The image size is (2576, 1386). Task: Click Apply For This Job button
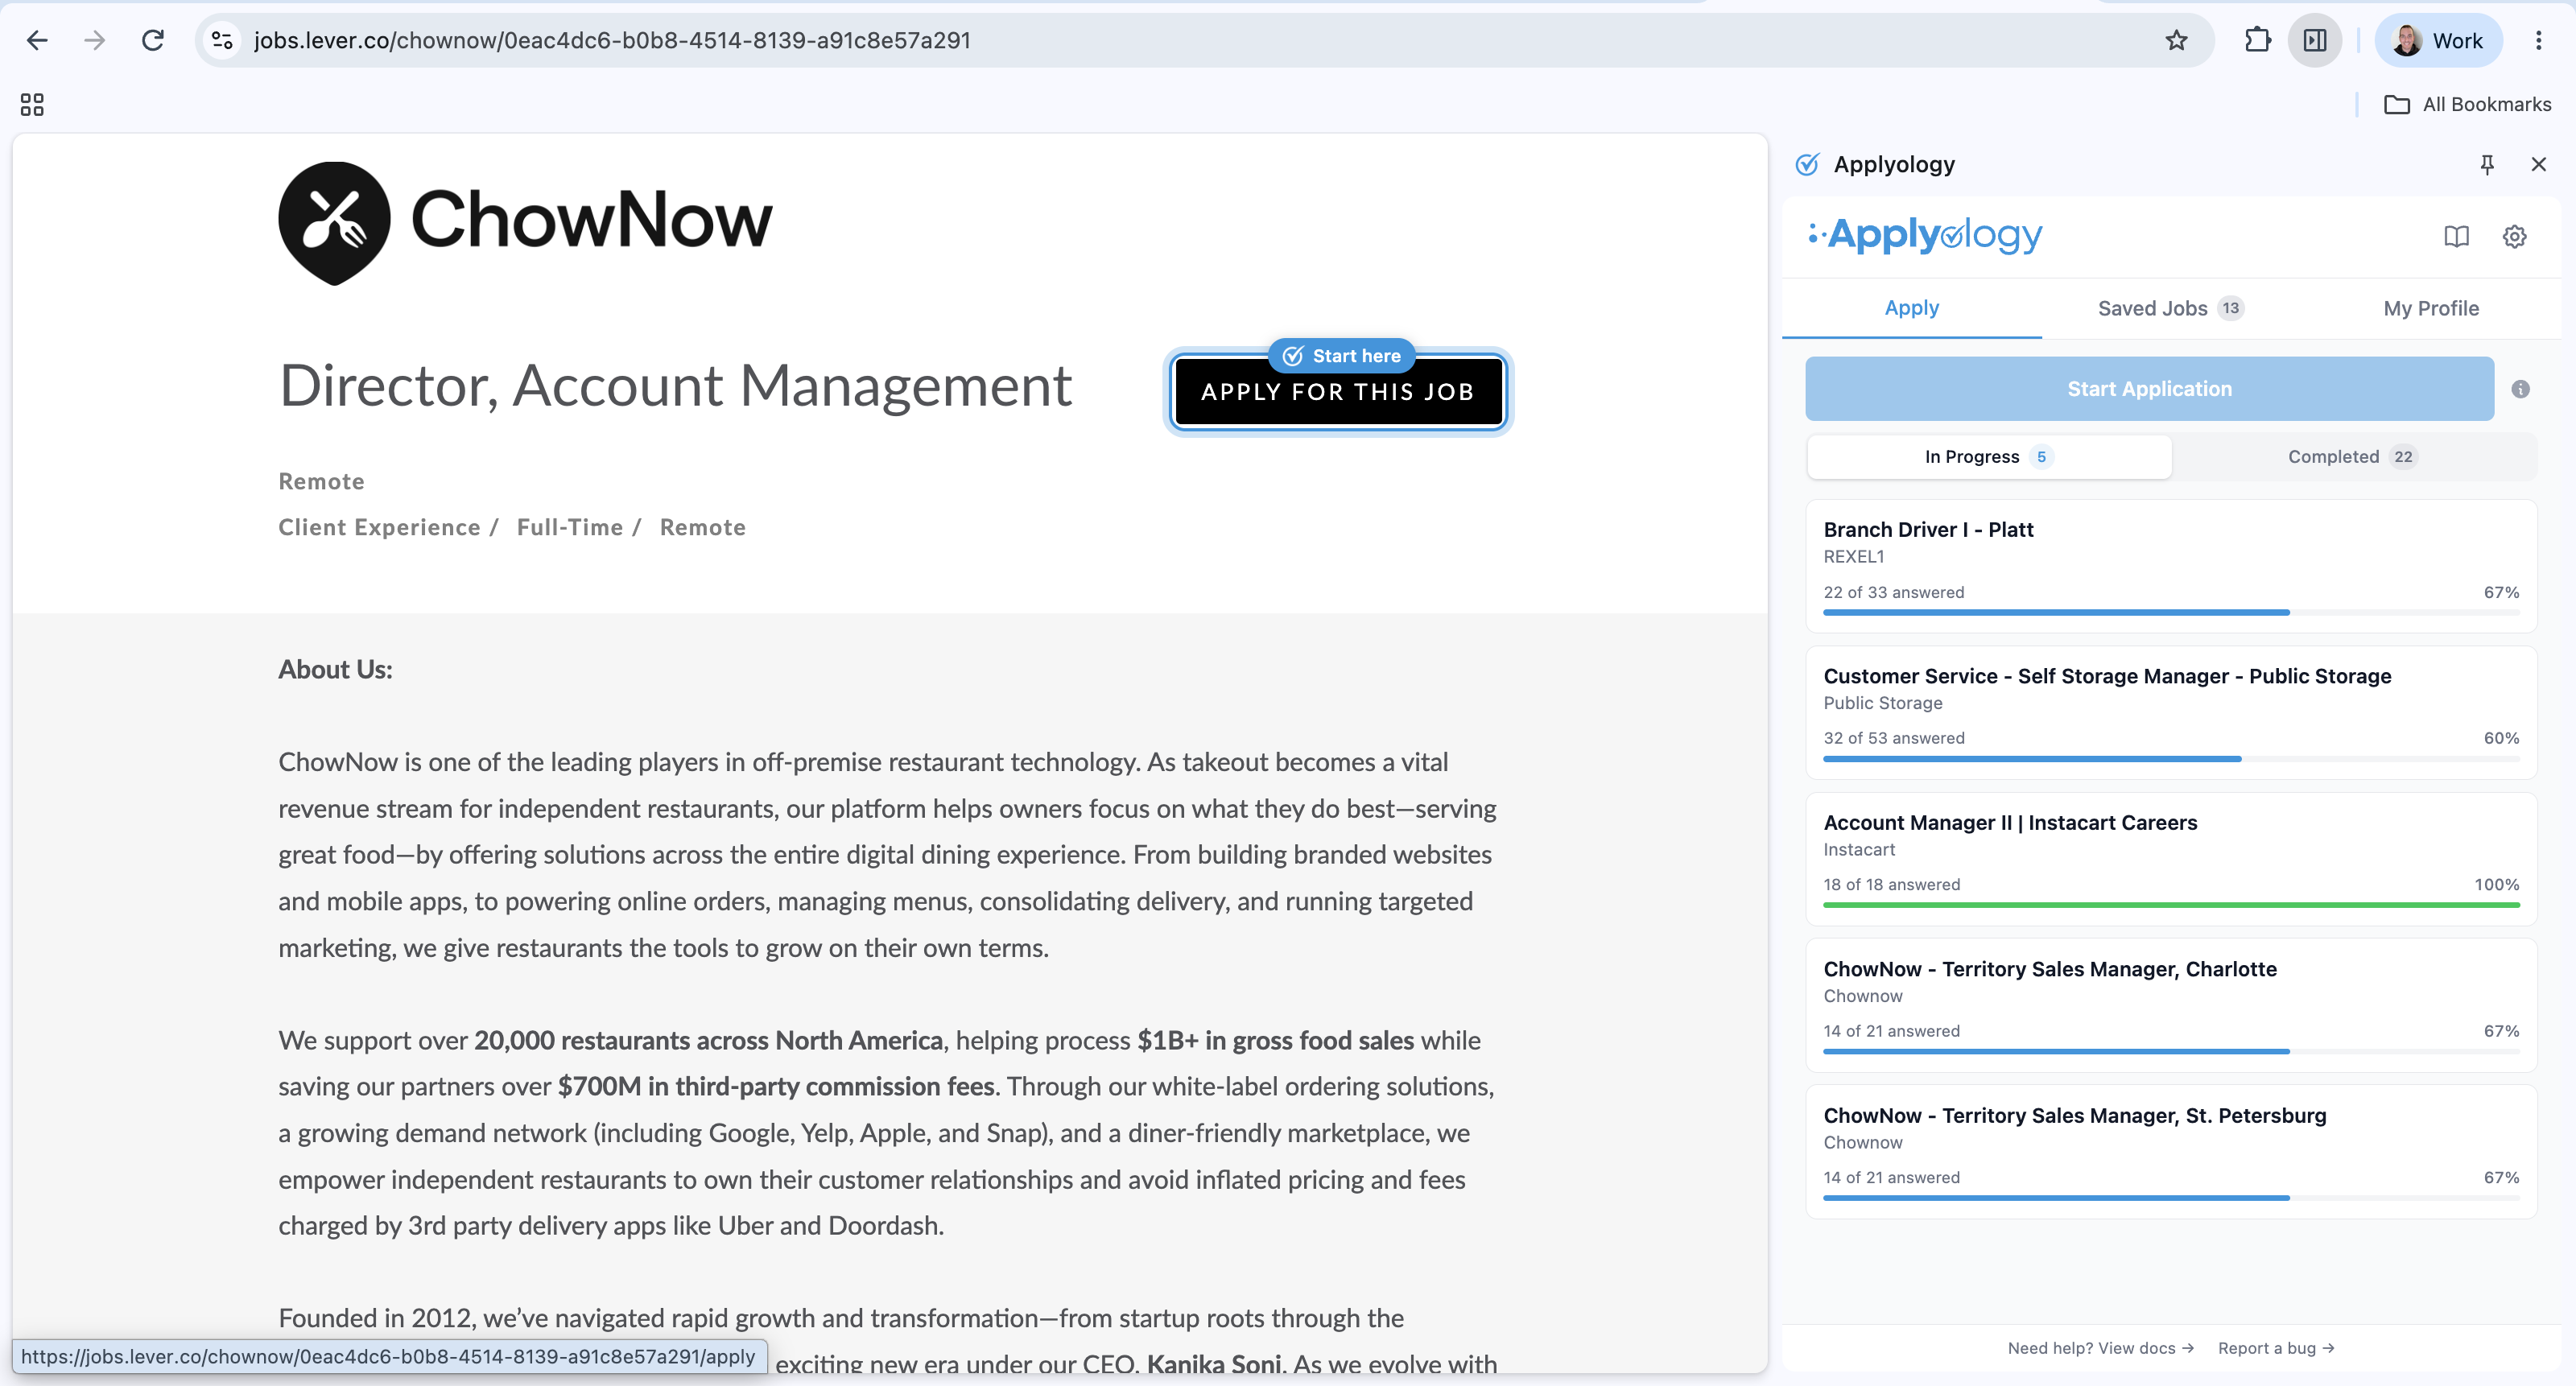pyautogui.click(x=1337, y=392)
